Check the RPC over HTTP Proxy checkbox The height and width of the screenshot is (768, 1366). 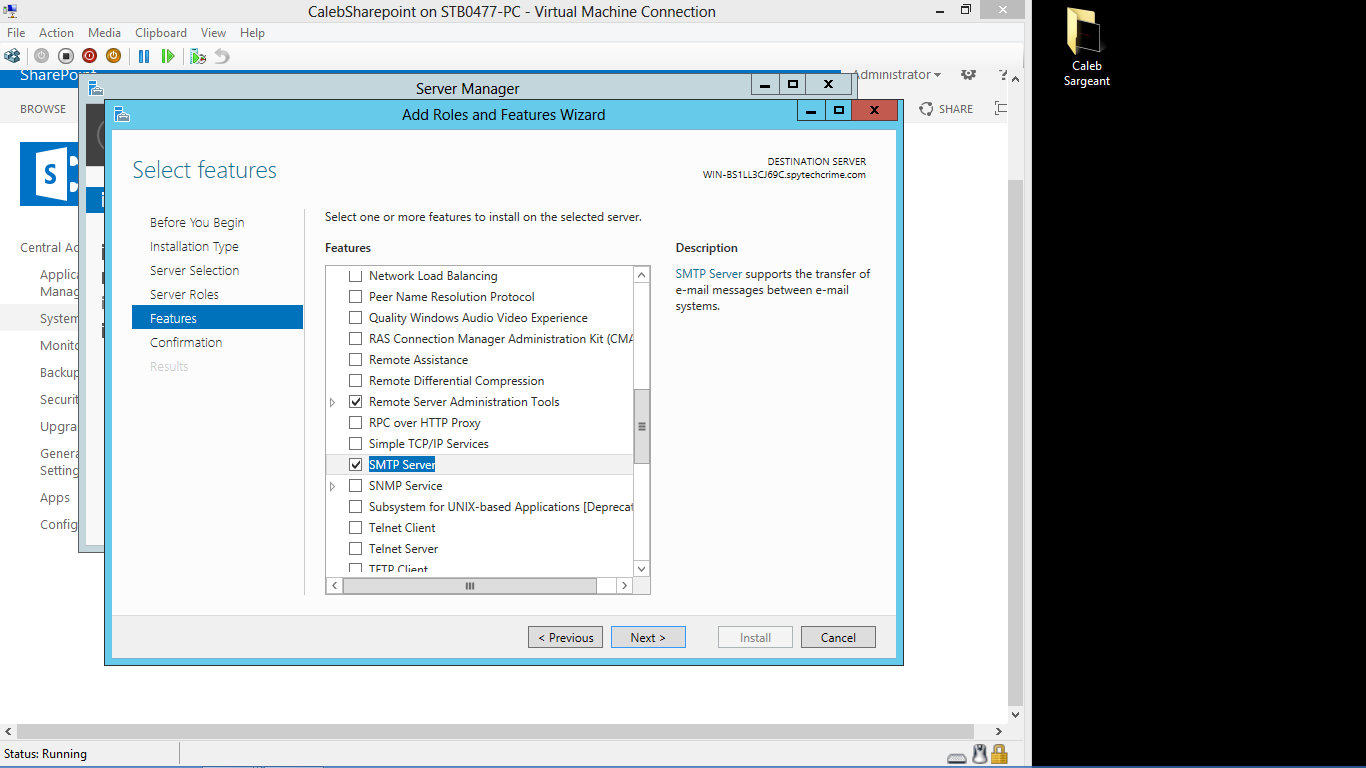(355, 423)
